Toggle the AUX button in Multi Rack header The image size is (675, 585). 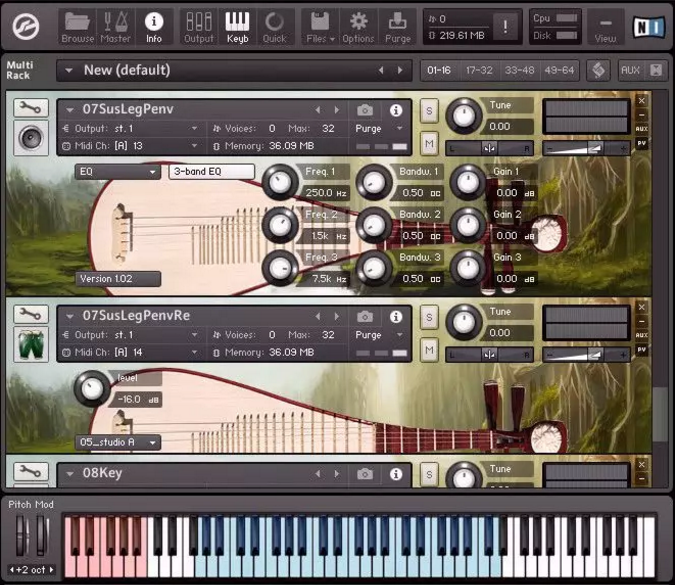point(630,70)
